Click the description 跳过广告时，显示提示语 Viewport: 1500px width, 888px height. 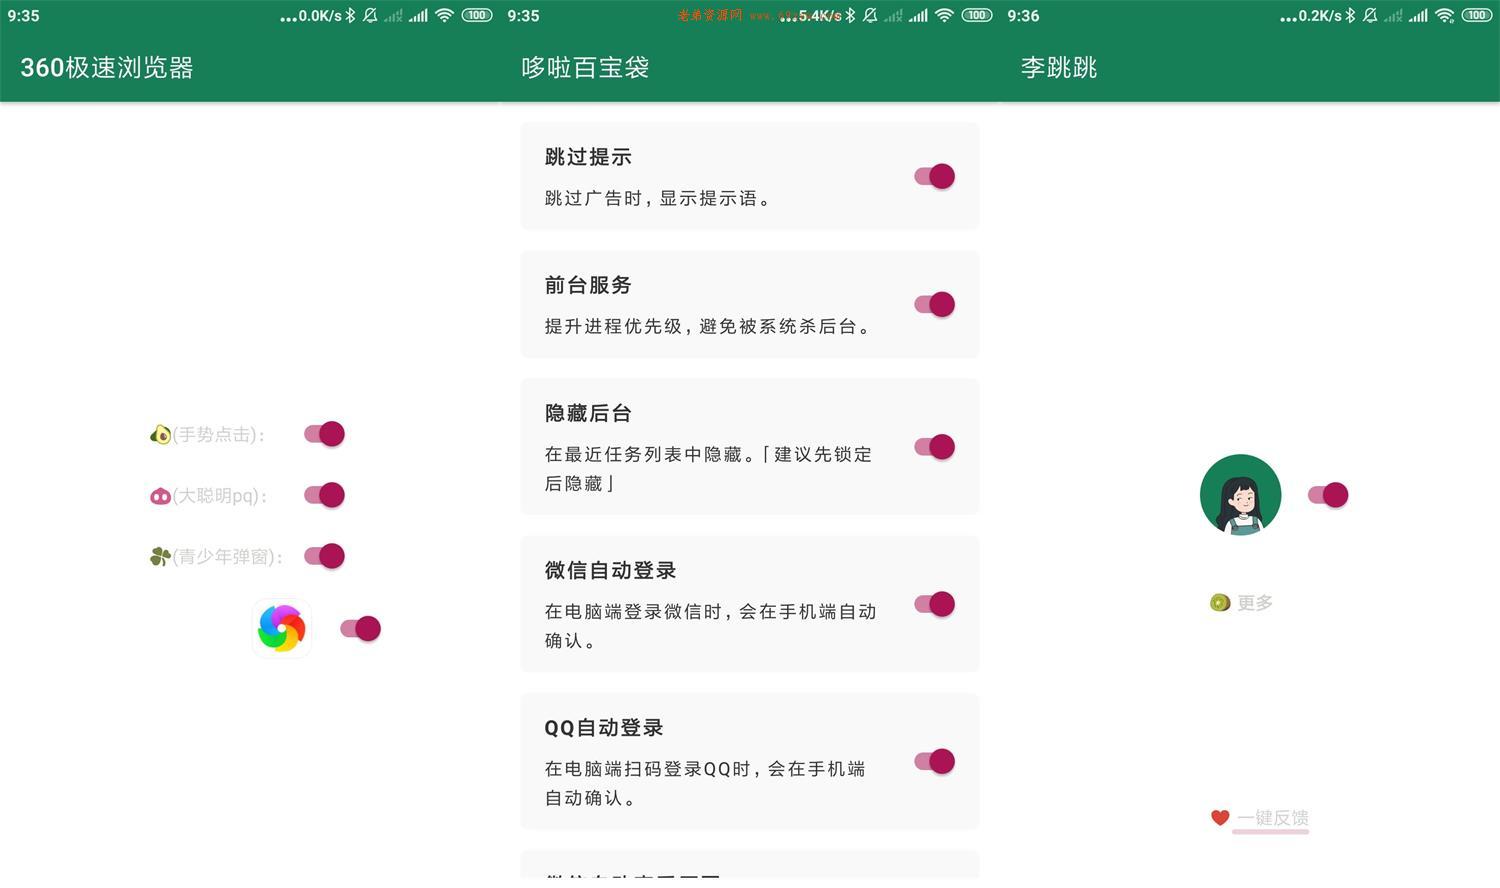659,198
